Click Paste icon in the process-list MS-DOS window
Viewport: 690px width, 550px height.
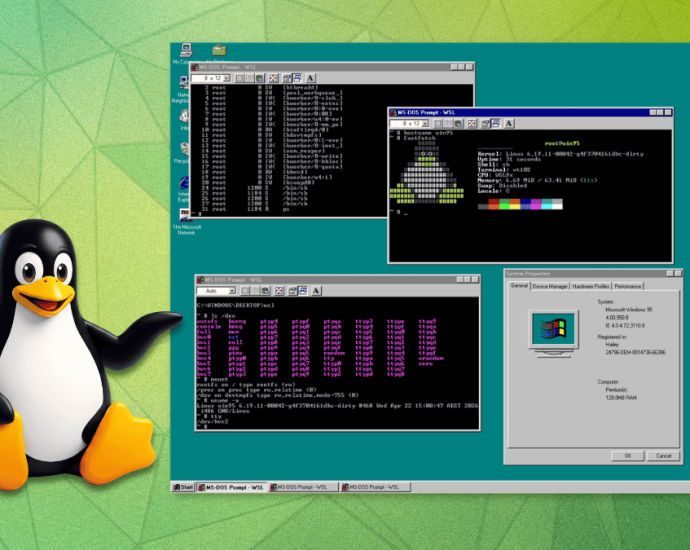click(x=260, y=78)
